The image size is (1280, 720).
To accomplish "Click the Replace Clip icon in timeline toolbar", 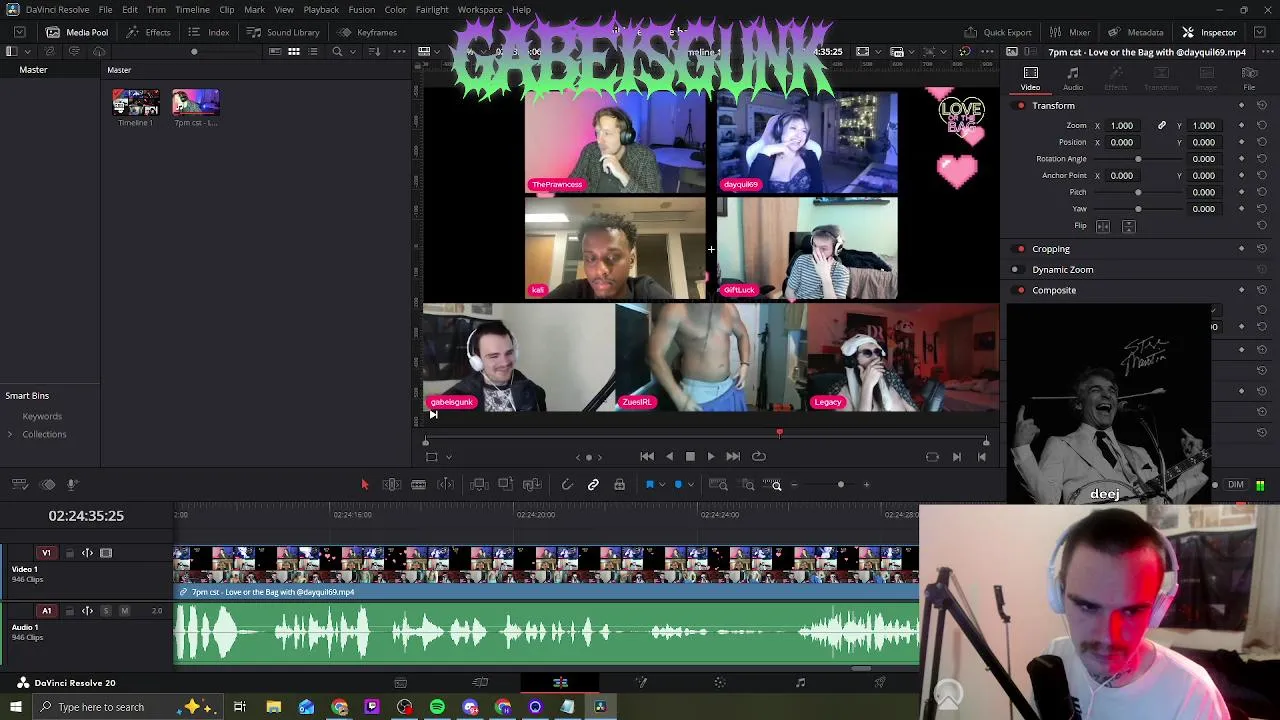I will pos(532,485).
